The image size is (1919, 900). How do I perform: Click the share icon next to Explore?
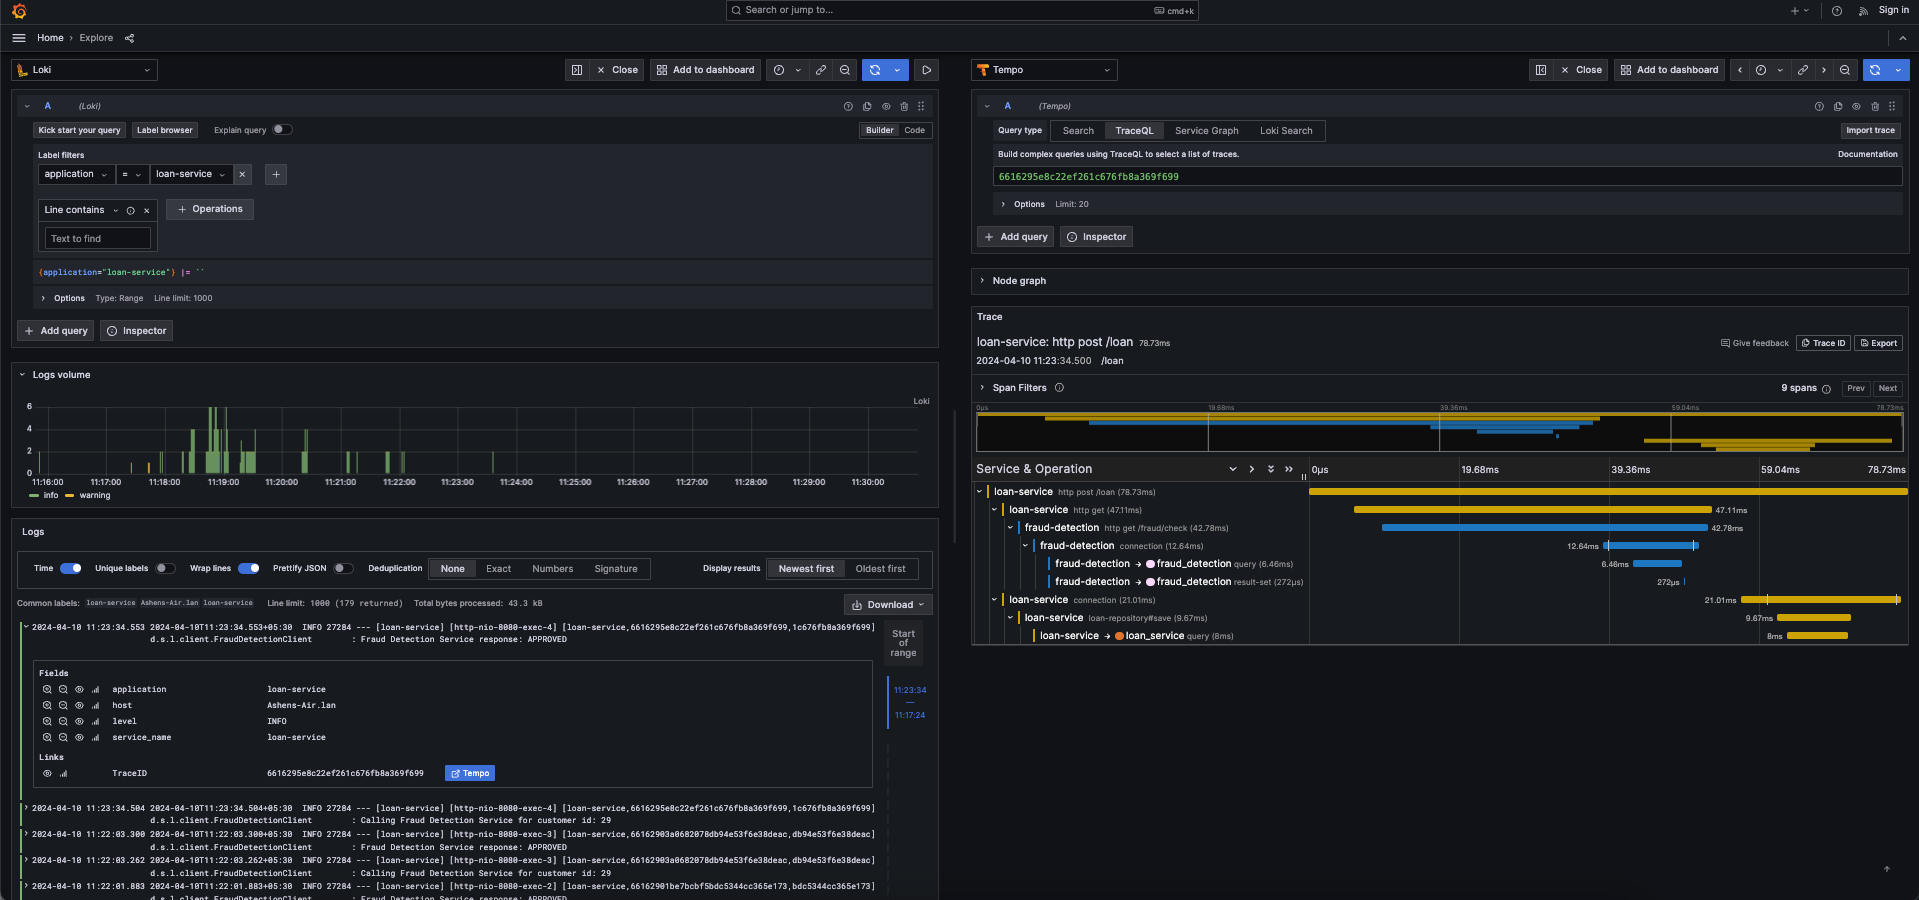coord(129,38)
